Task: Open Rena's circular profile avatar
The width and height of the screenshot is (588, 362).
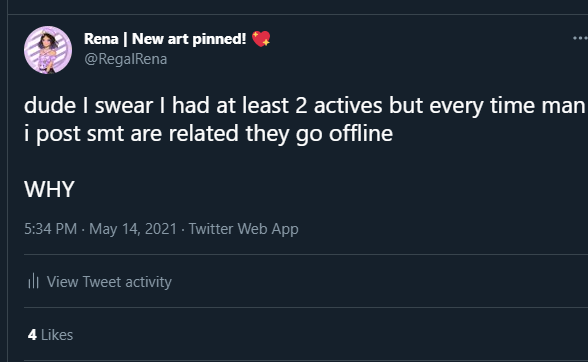Action: (x=48, y=50)
